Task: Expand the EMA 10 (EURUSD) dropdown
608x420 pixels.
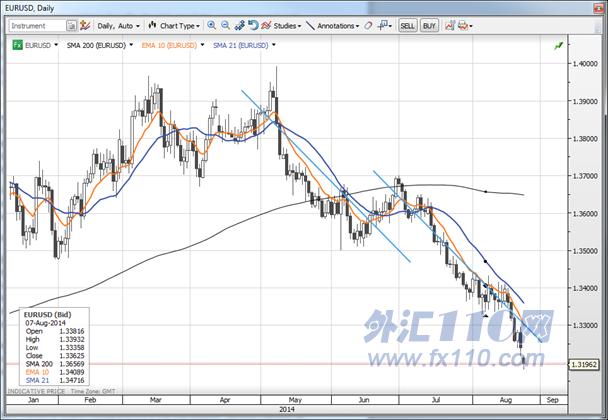Action: pyautogui.click(x=202, y=45)
